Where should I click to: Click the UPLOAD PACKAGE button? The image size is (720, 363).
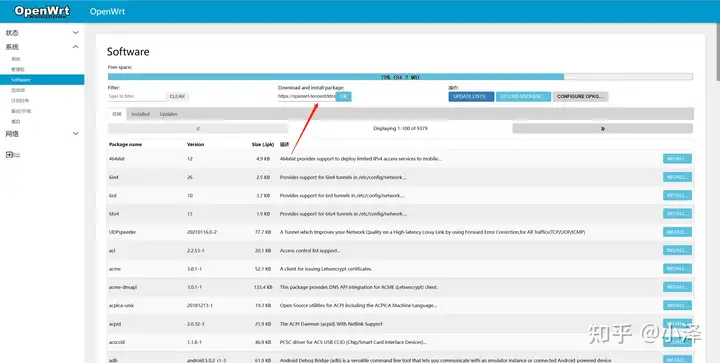(x=523, y=96)
